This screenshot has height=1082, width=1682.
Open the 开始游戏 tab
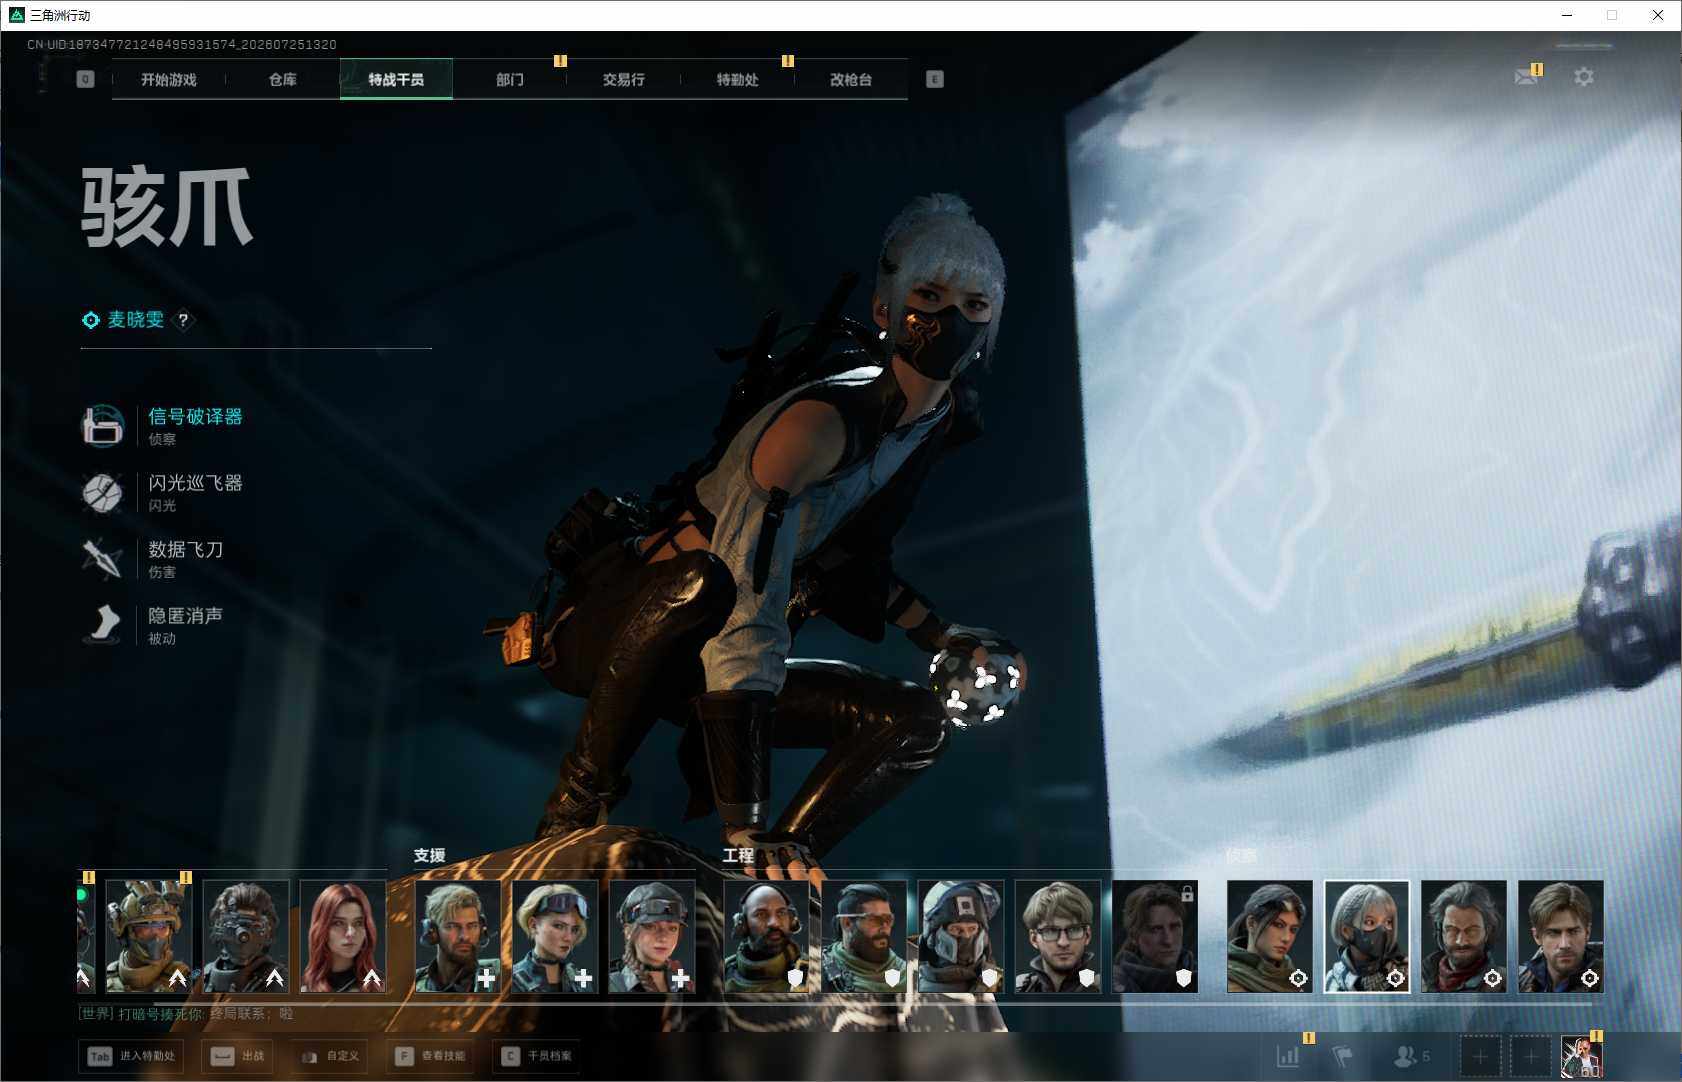169,80
